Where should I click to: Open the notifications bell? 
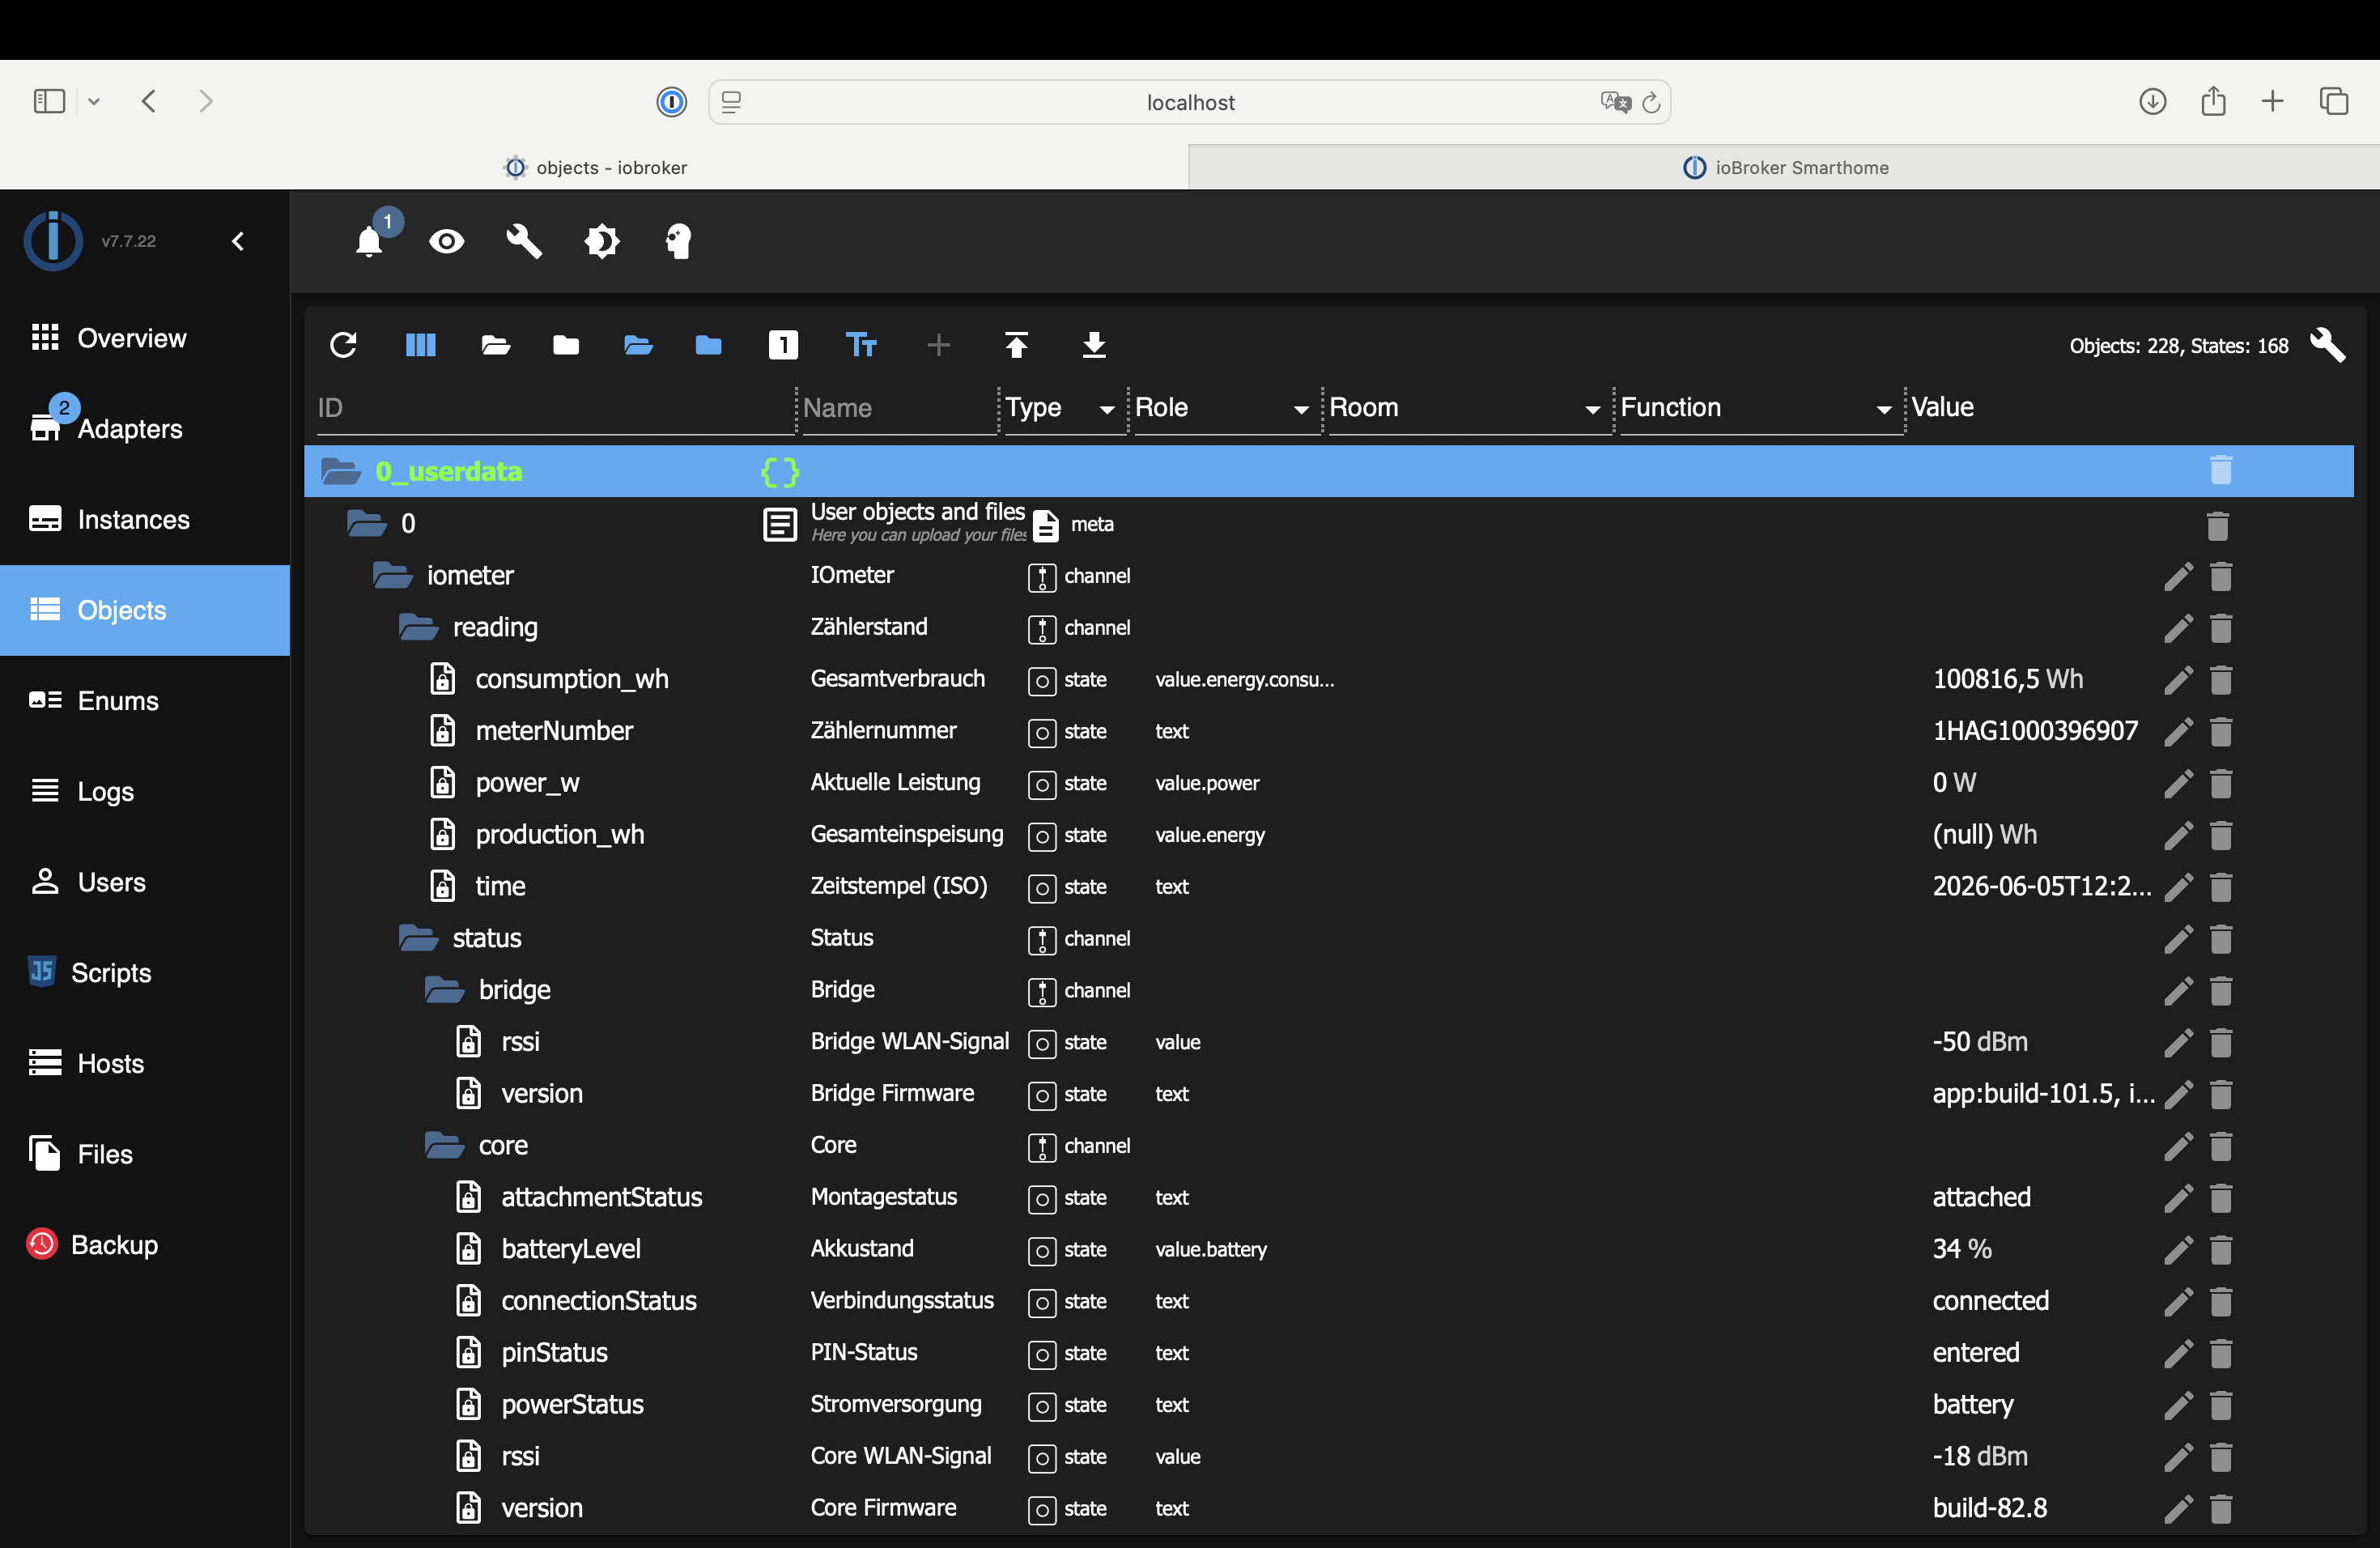click(369, 241)
